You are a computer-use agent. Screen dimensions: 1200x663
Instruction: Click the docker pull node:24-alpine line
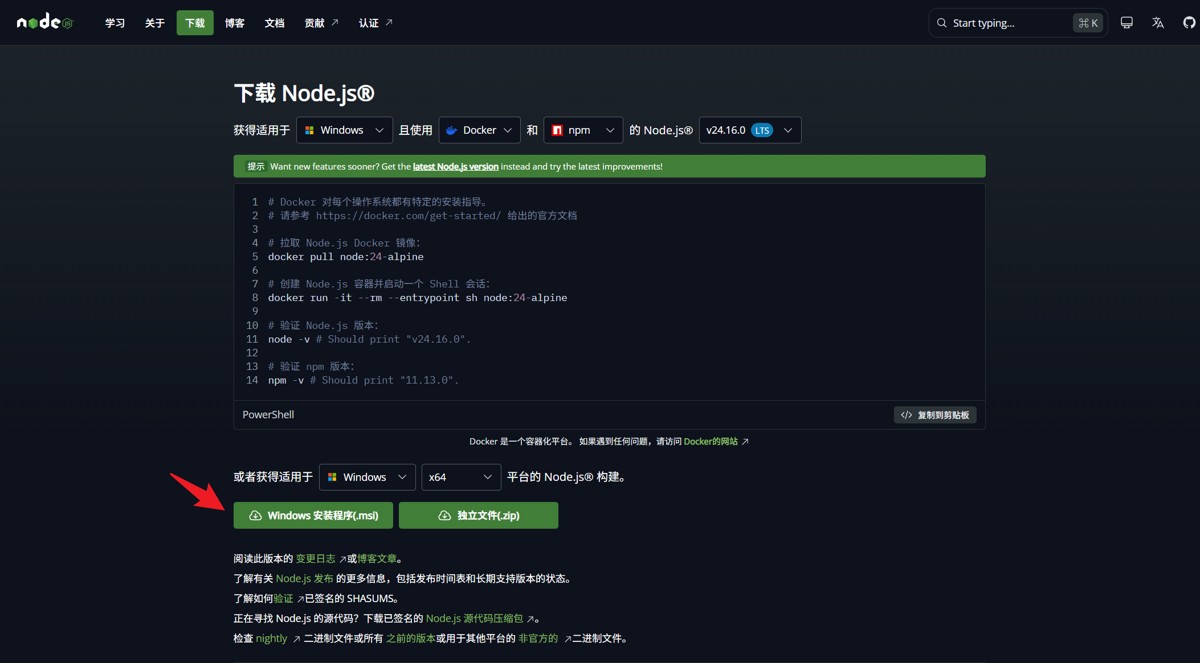[x=346, y=257]
